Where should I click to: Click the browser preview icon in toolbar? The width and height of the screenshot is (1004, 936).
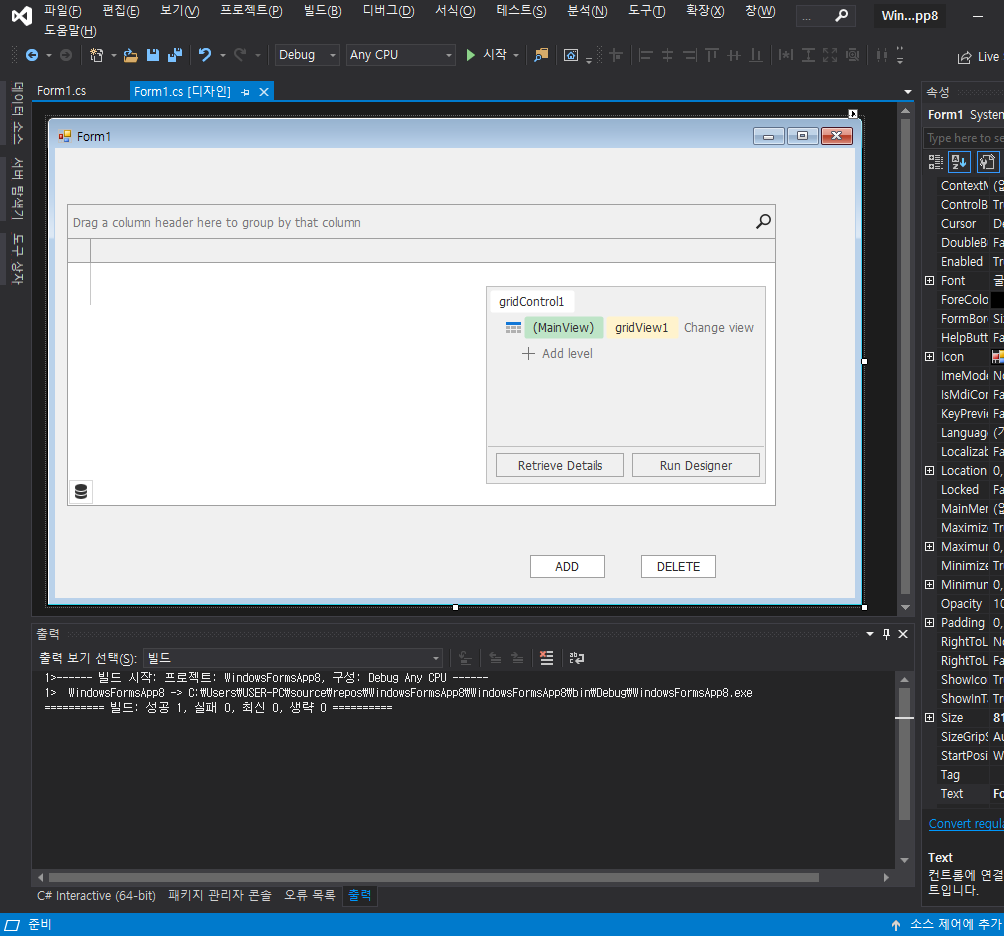(x=571, y=56)
